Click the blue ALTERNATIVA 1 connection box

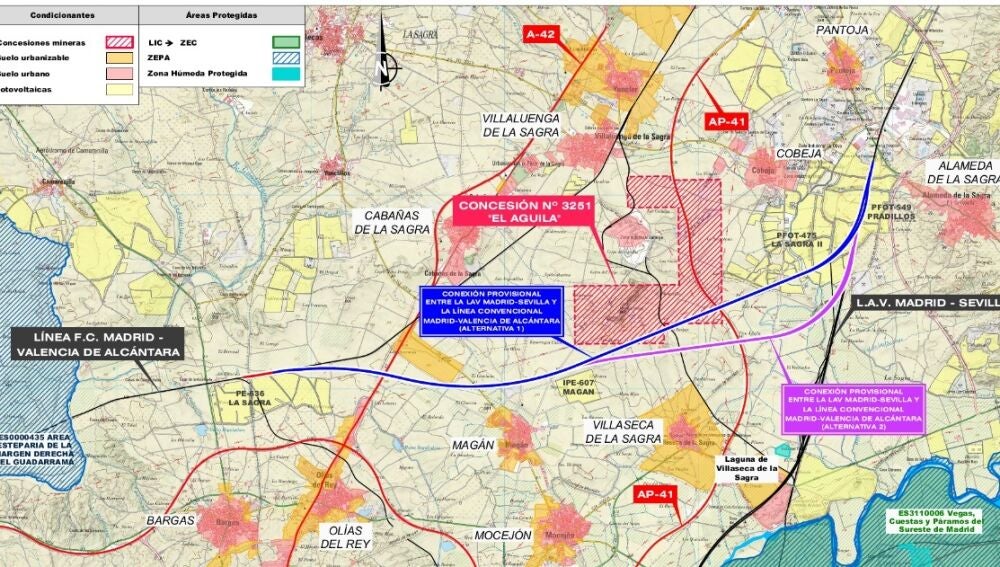[x=491, y=311]
